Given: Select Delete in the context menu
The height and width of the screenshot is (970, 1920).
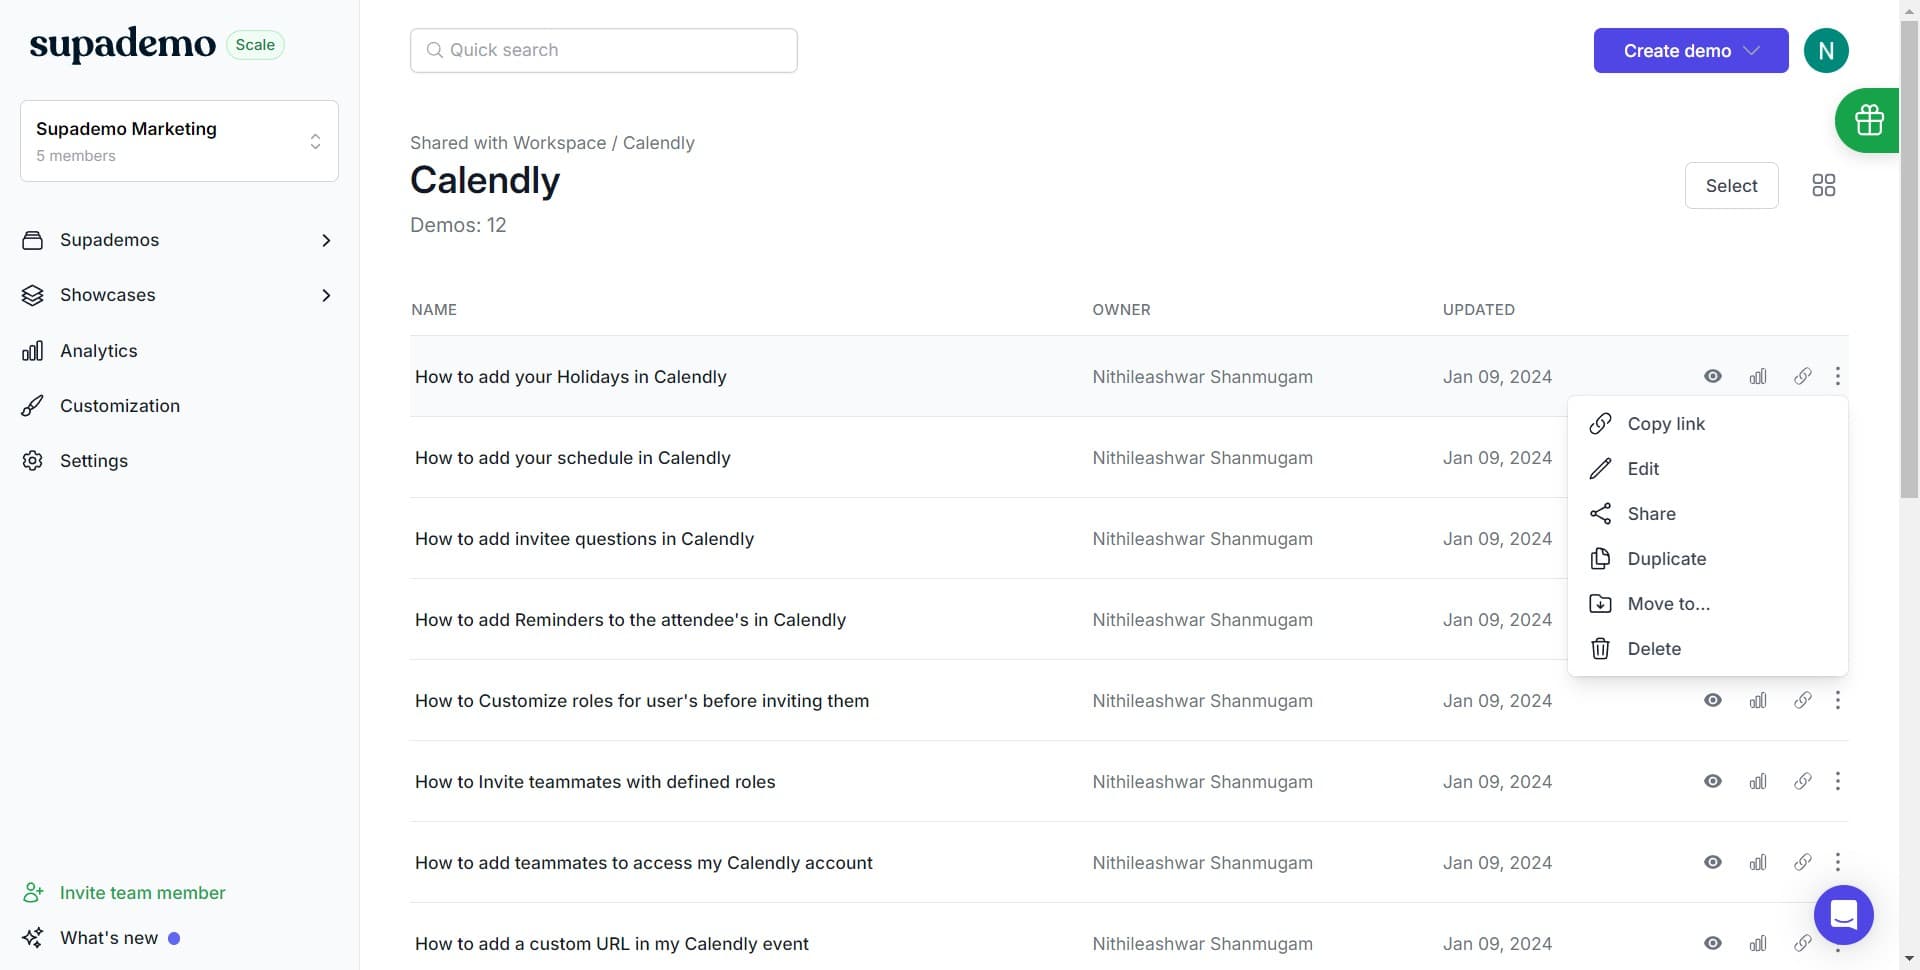Looking at the screenshot, I should coord(1653,649).
